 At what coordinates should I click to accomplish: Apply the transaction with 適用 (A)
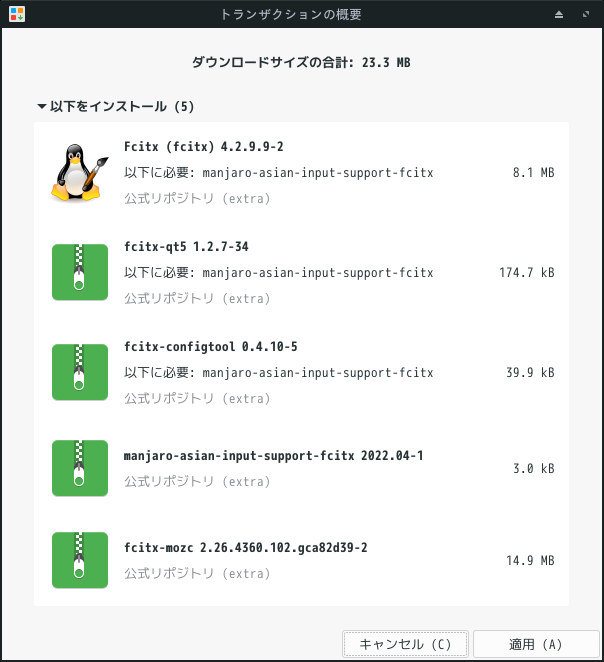(x=536, y=644)
